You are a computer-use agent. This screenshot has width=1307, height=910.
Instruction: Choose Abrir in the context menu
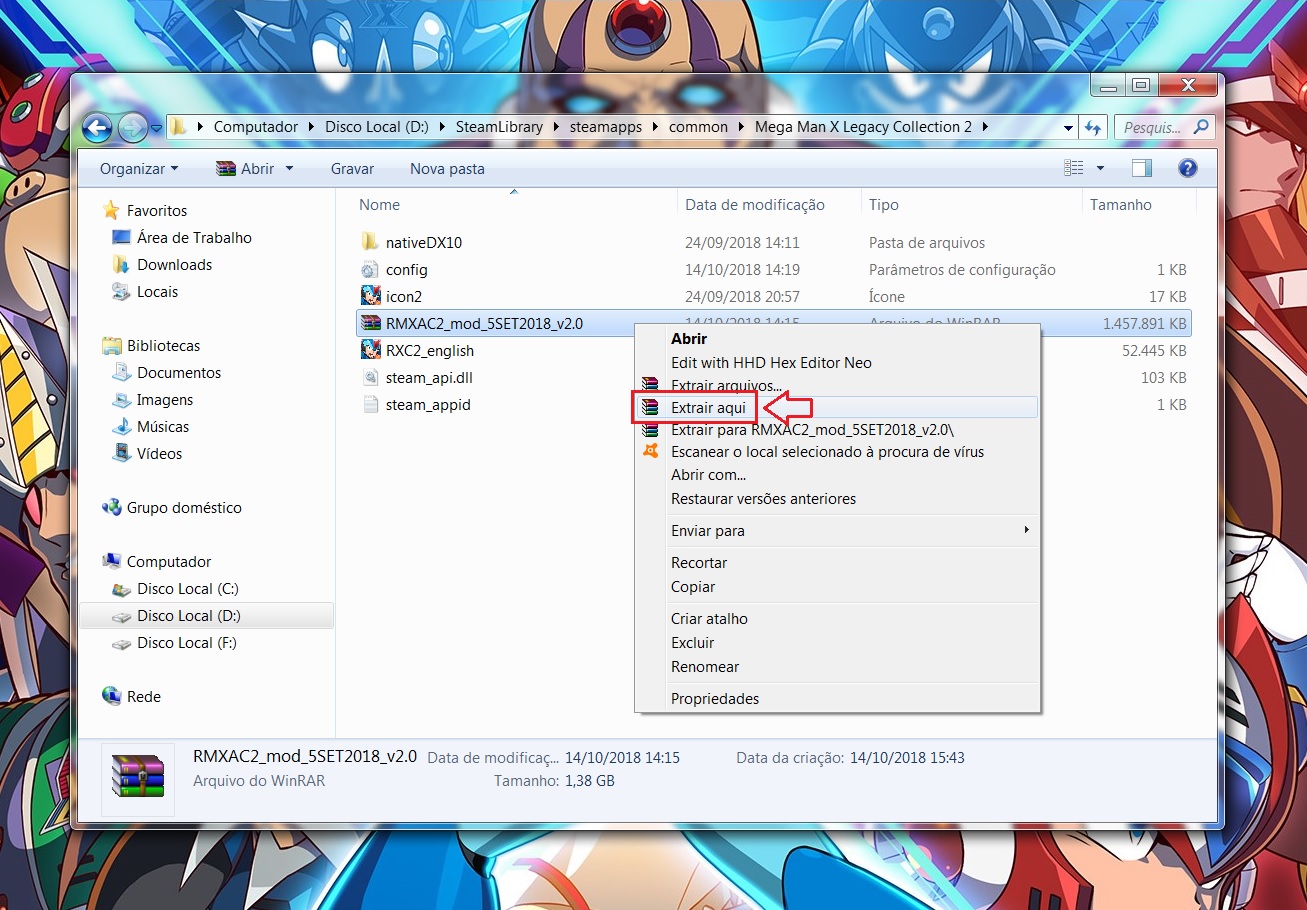pyautogui.click(x=837, y=339)
